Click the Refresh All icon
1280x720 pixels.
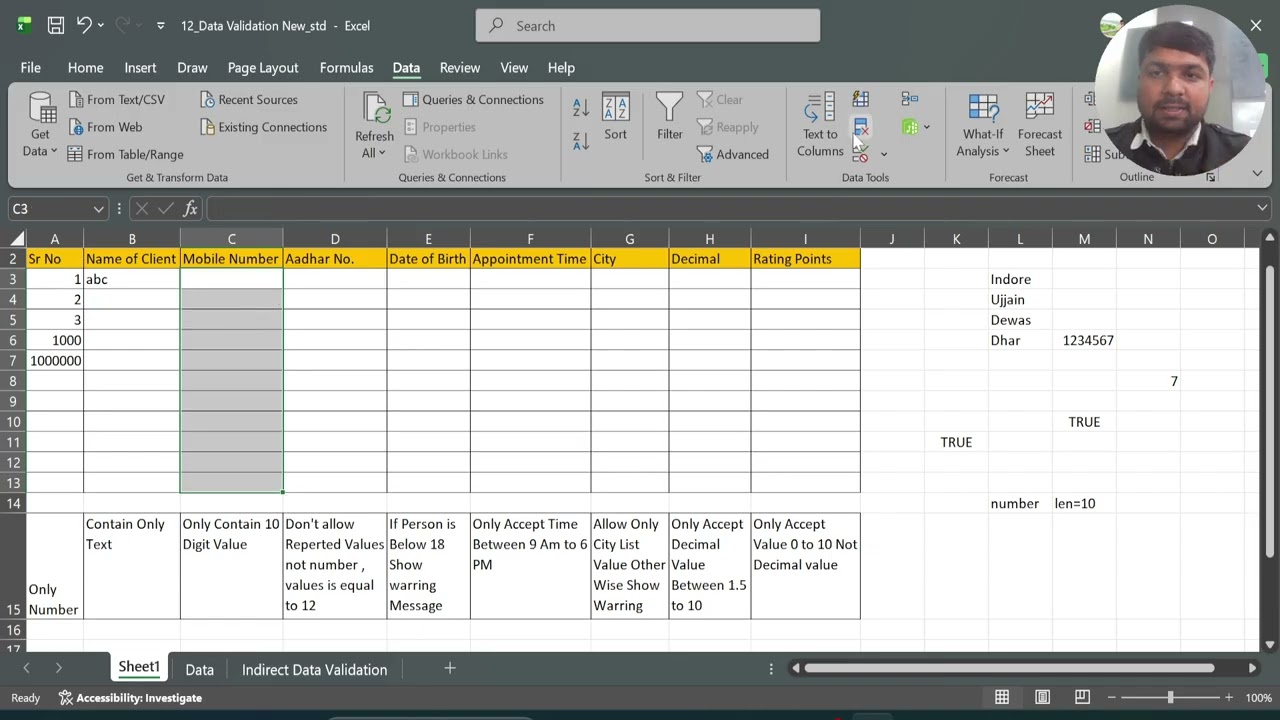(375, 109)
